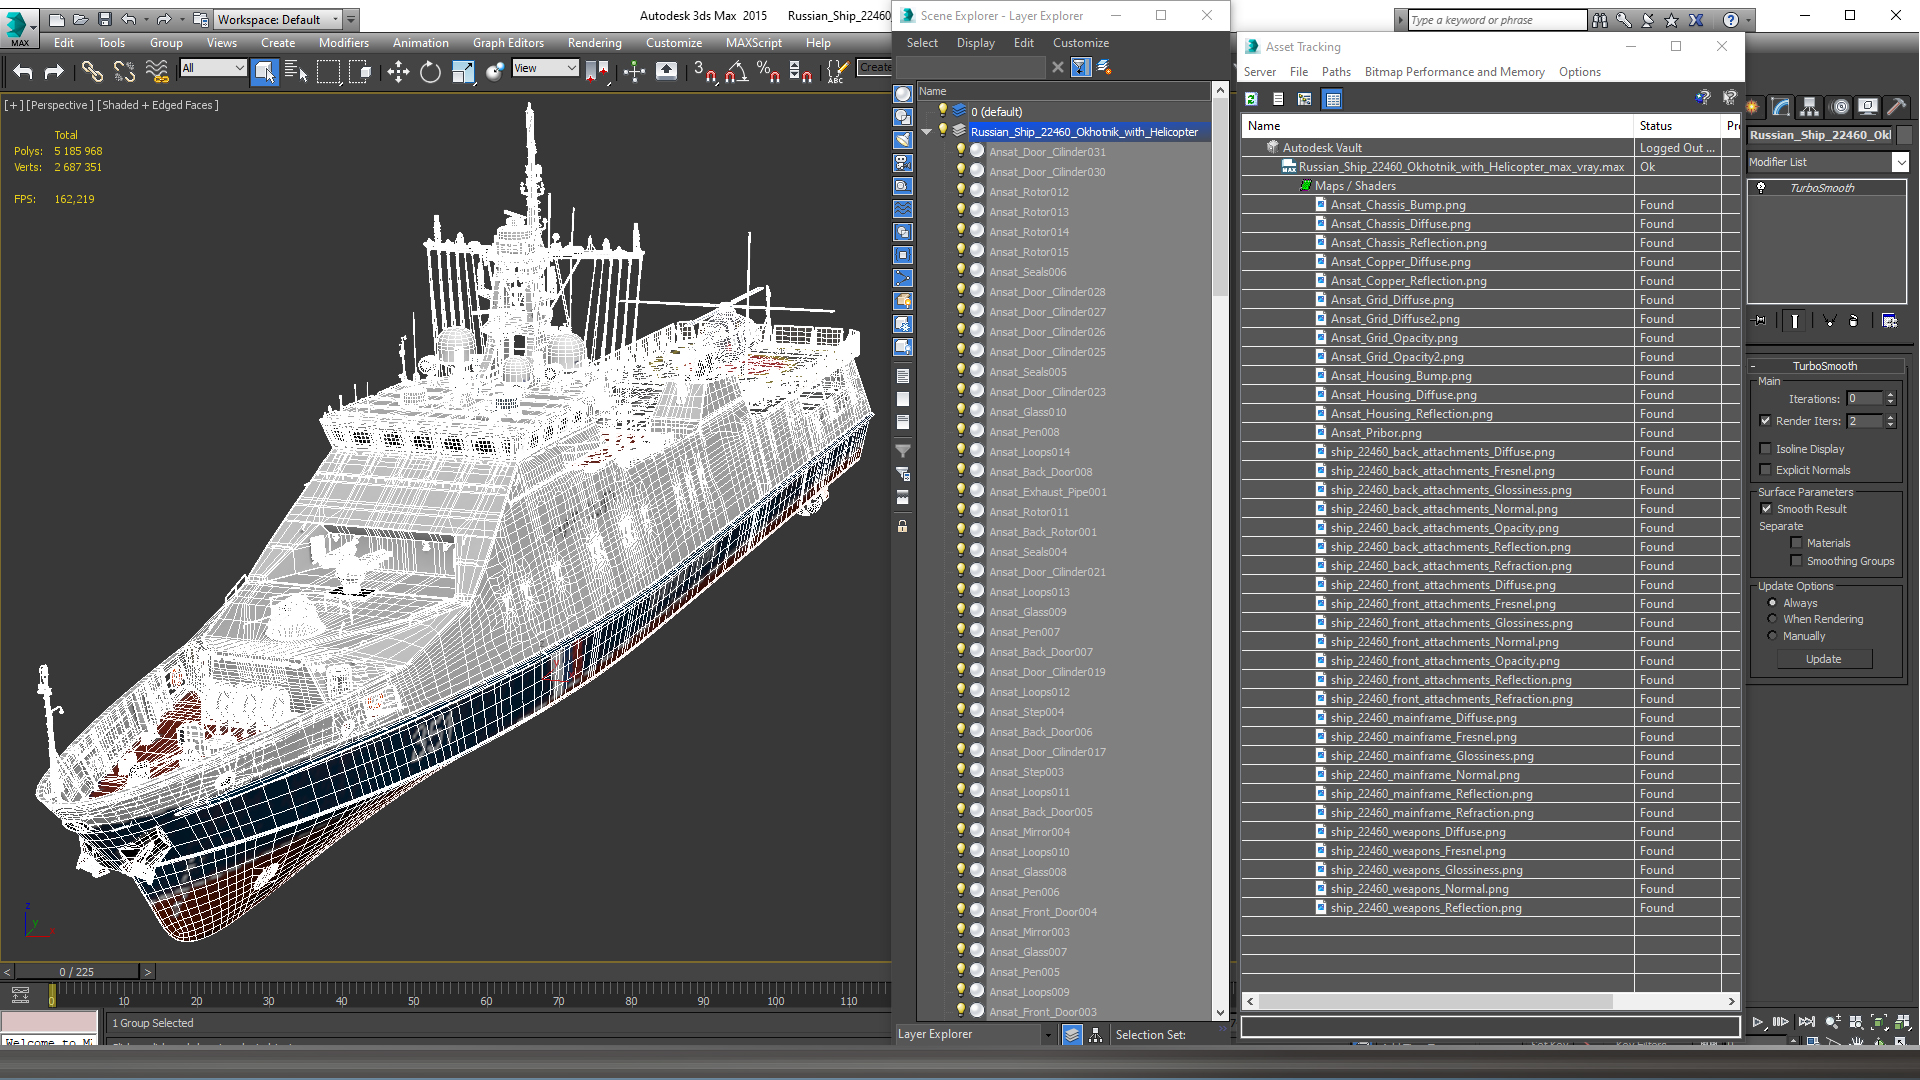Choose Rectangular Selection Region tool

click(328, 71)
